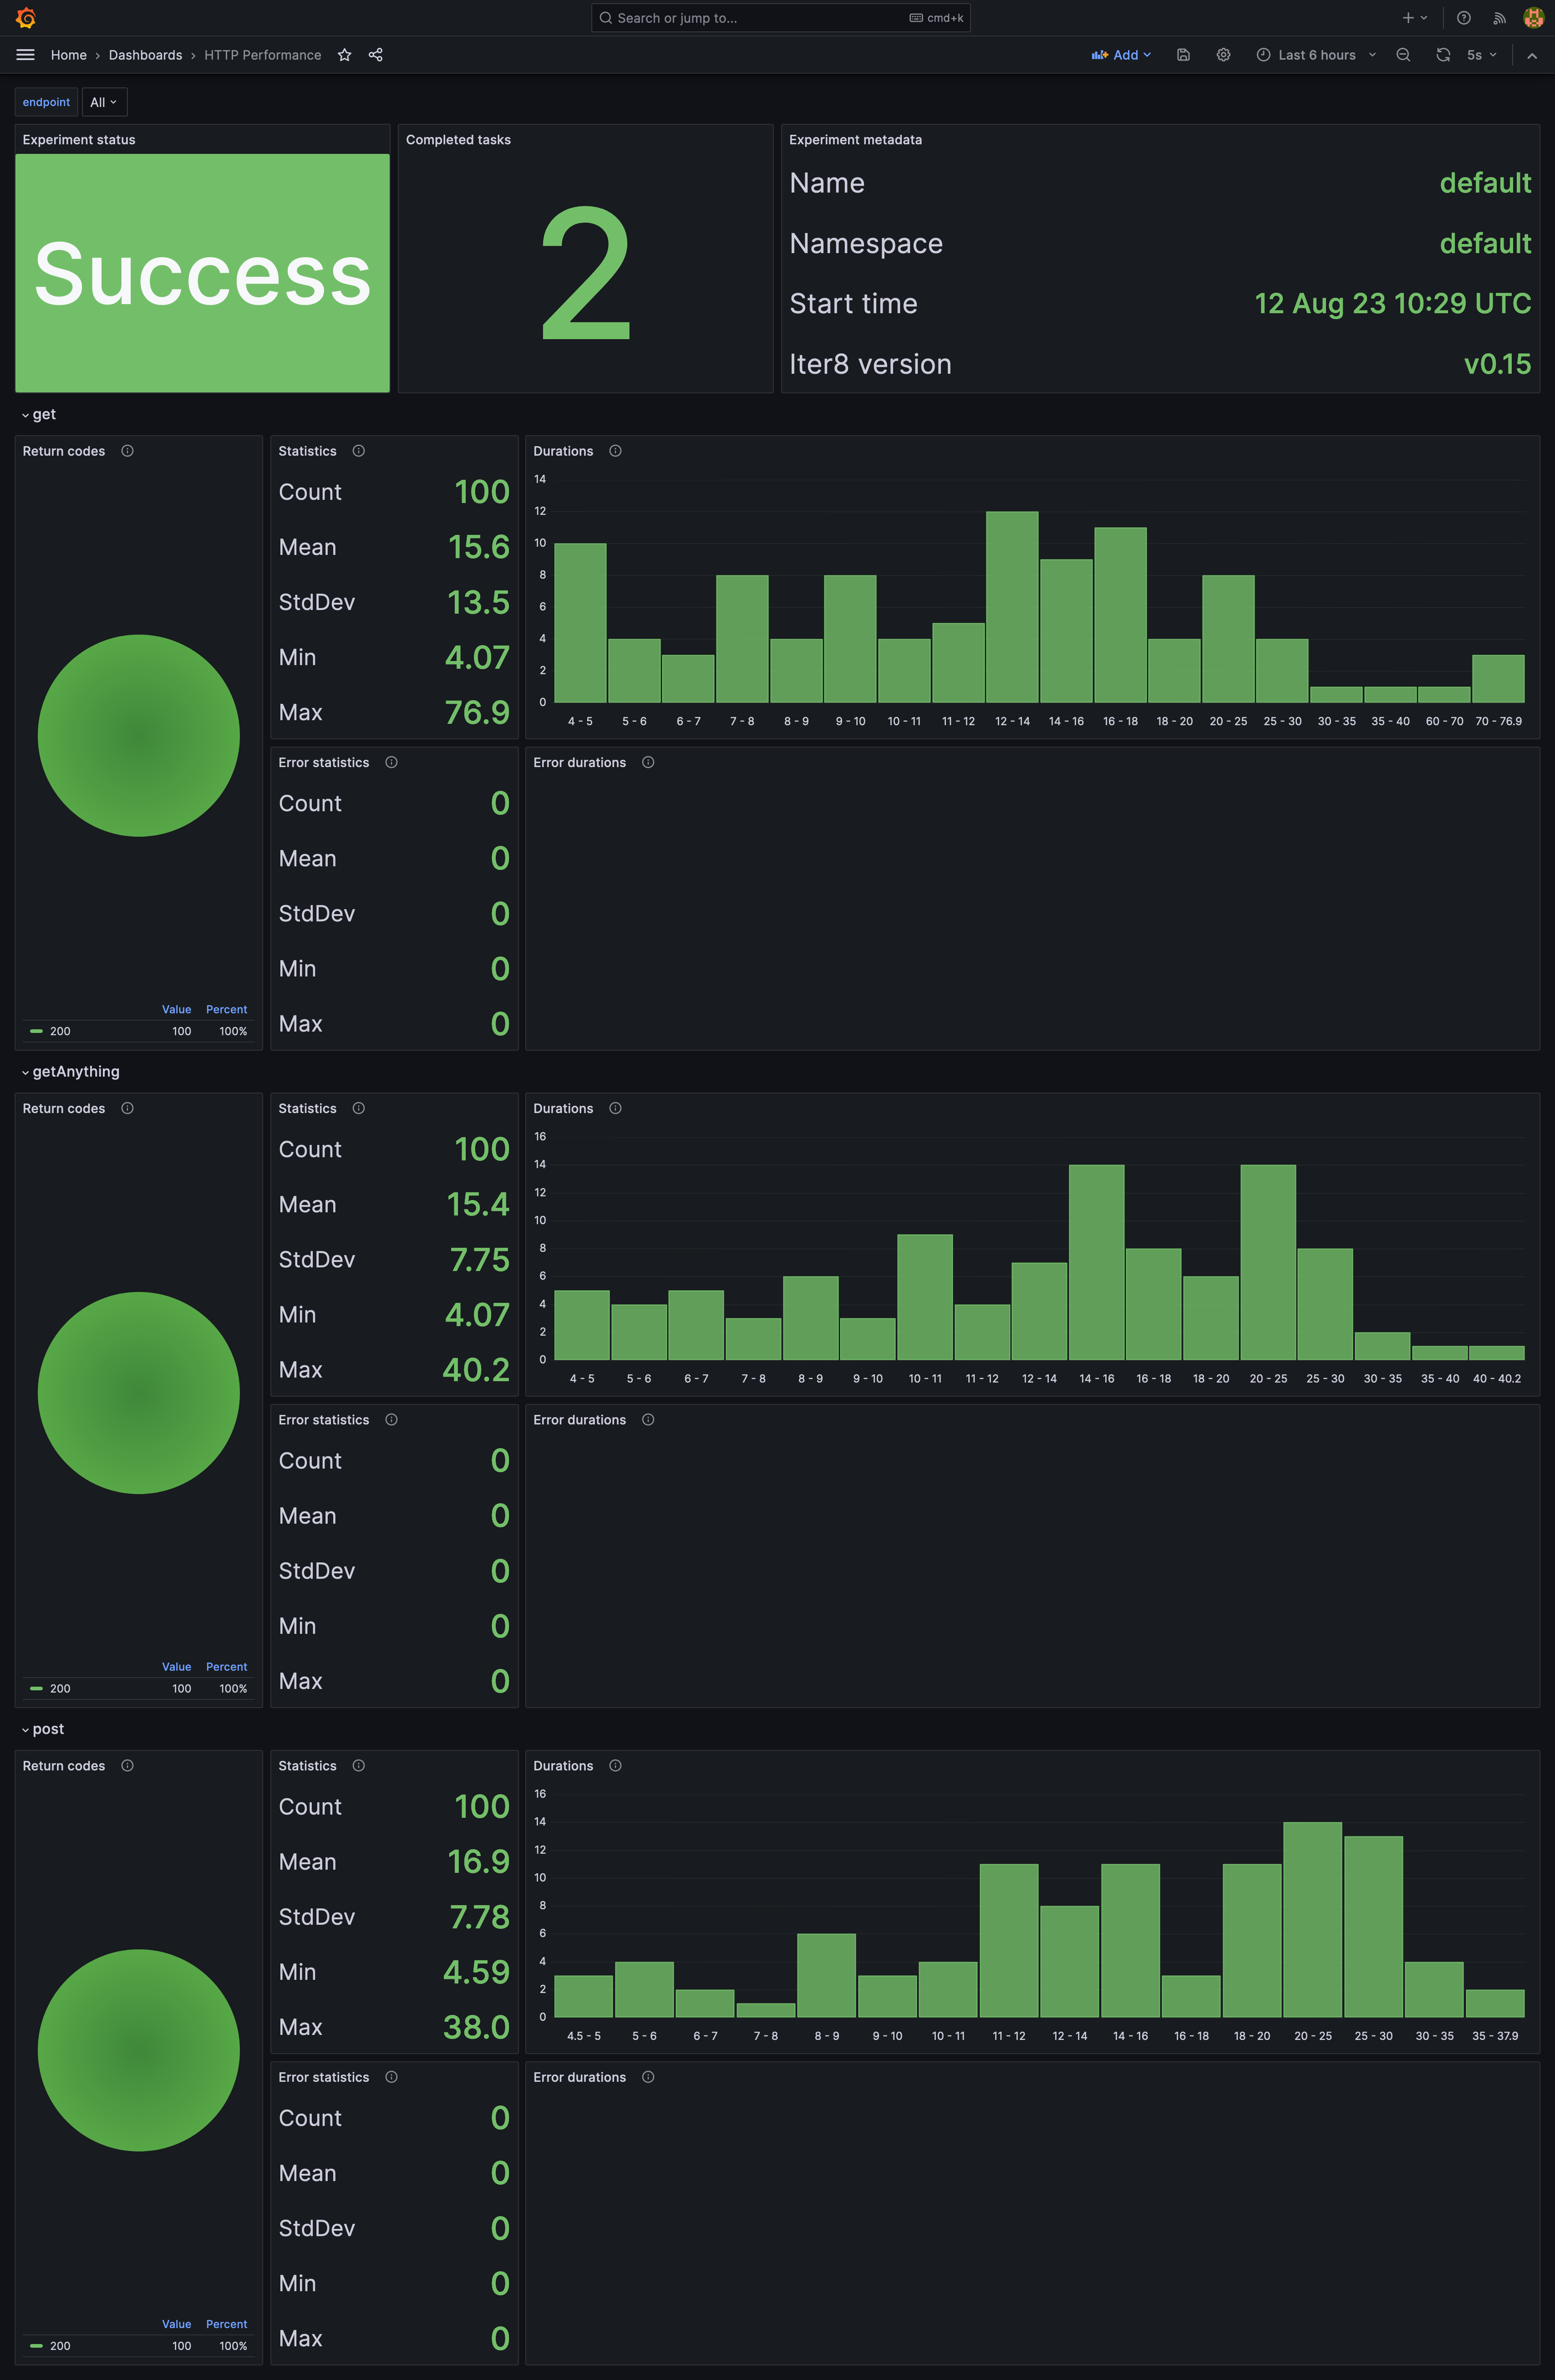
Task: Collapse top toolbar with chevron-up icon
Action: click(x=1532, y=55)
